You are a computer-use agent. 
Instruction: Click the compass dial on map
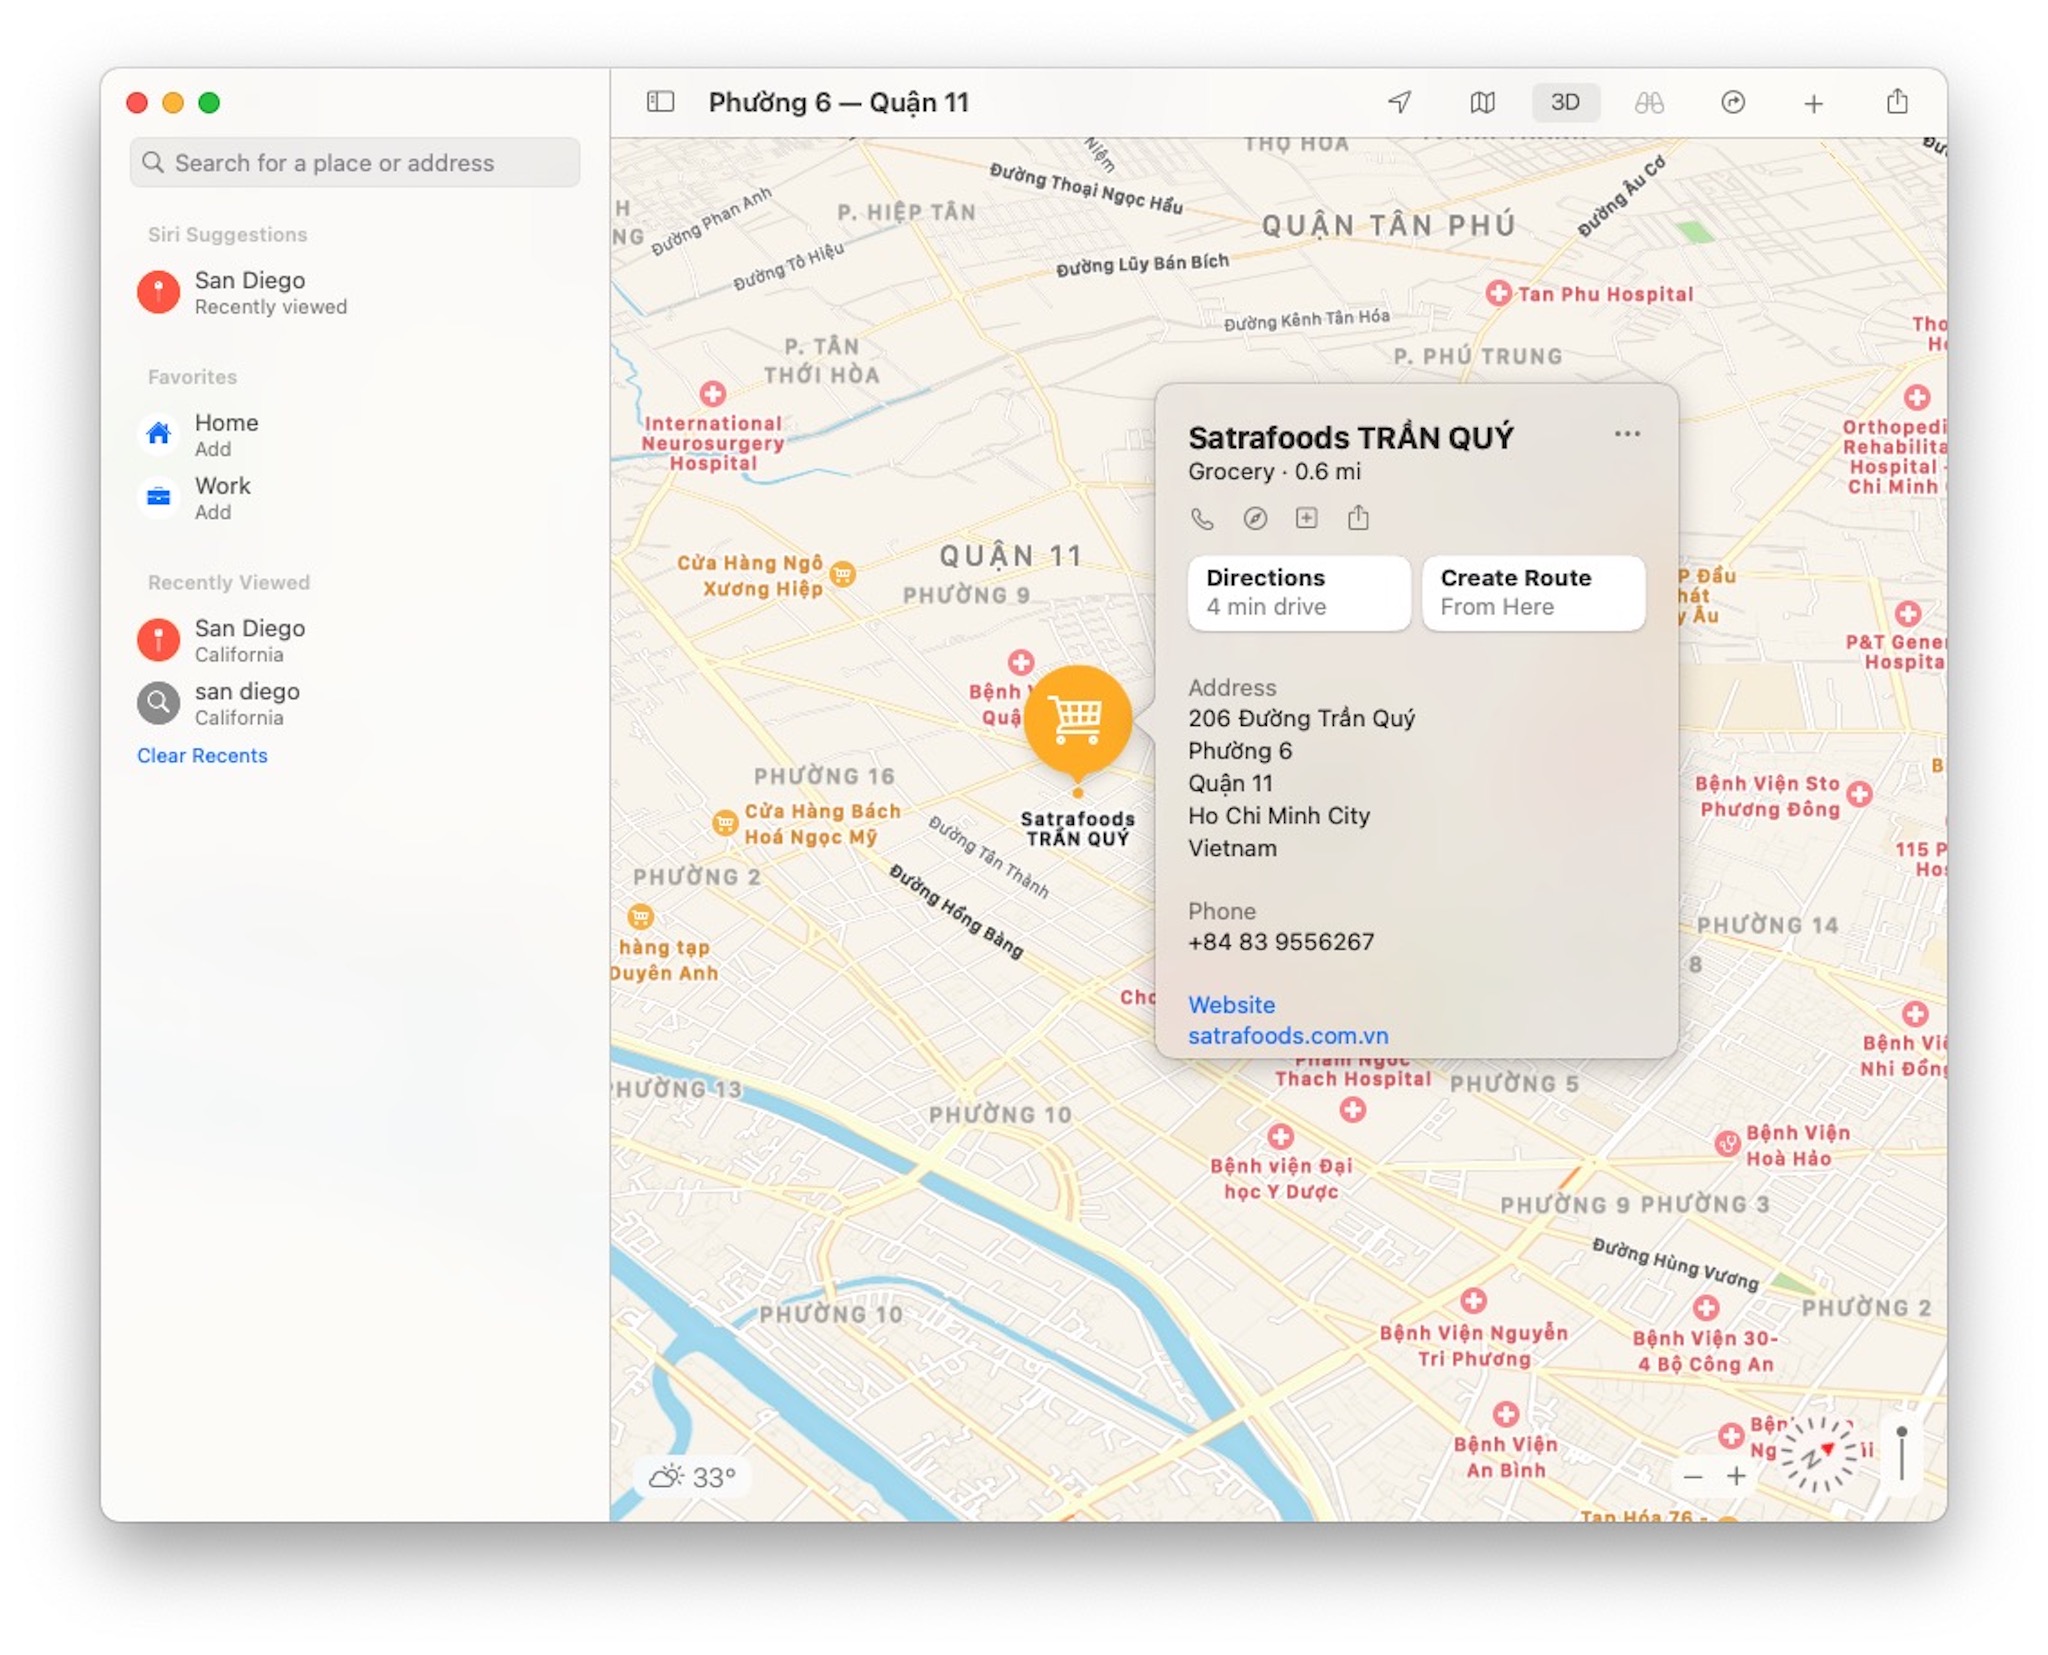tap(1820, 1454)
